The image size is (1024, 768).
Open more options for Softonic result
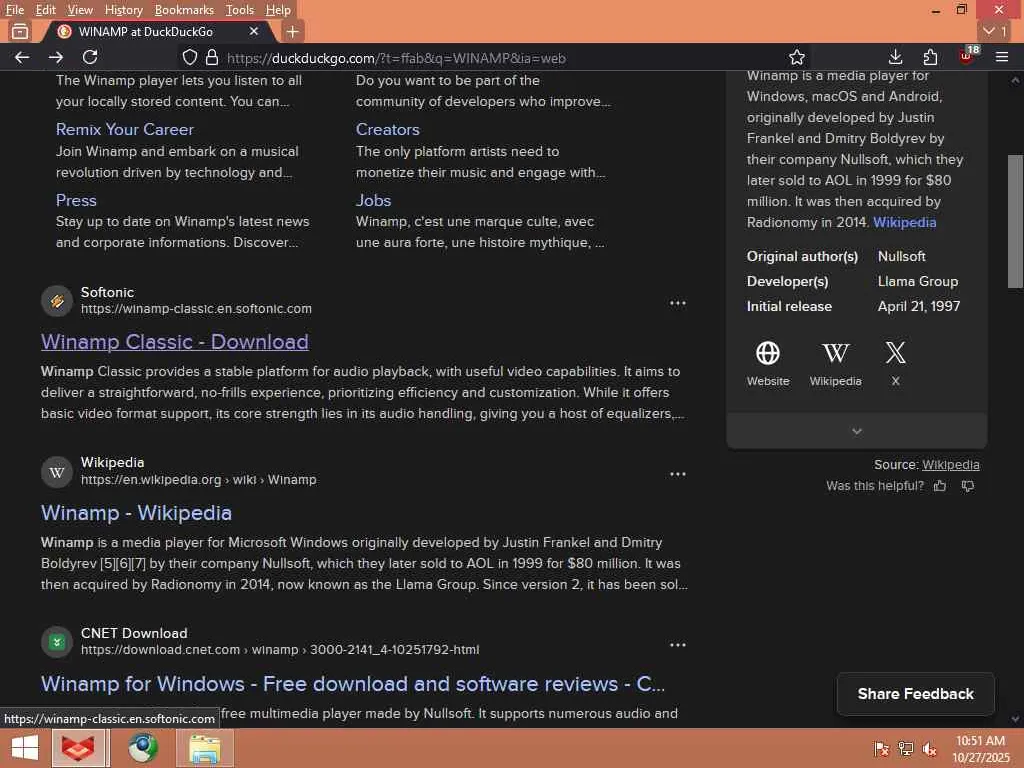(678, 303)
